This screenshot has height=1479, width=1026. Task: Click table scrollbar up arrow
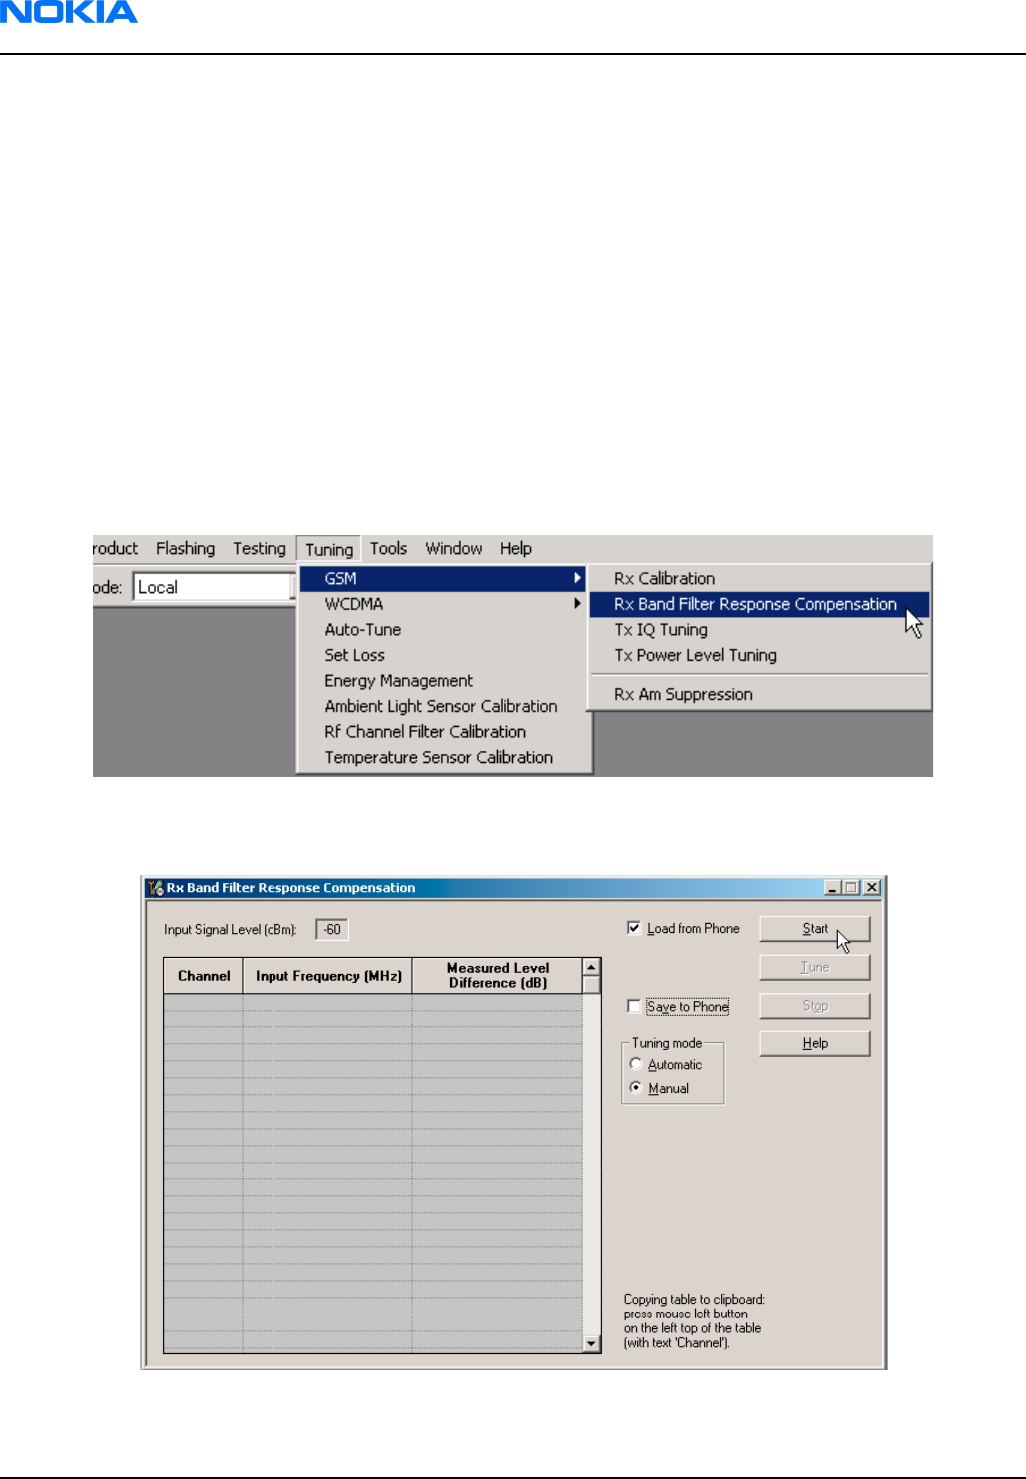tap(592, 967)
